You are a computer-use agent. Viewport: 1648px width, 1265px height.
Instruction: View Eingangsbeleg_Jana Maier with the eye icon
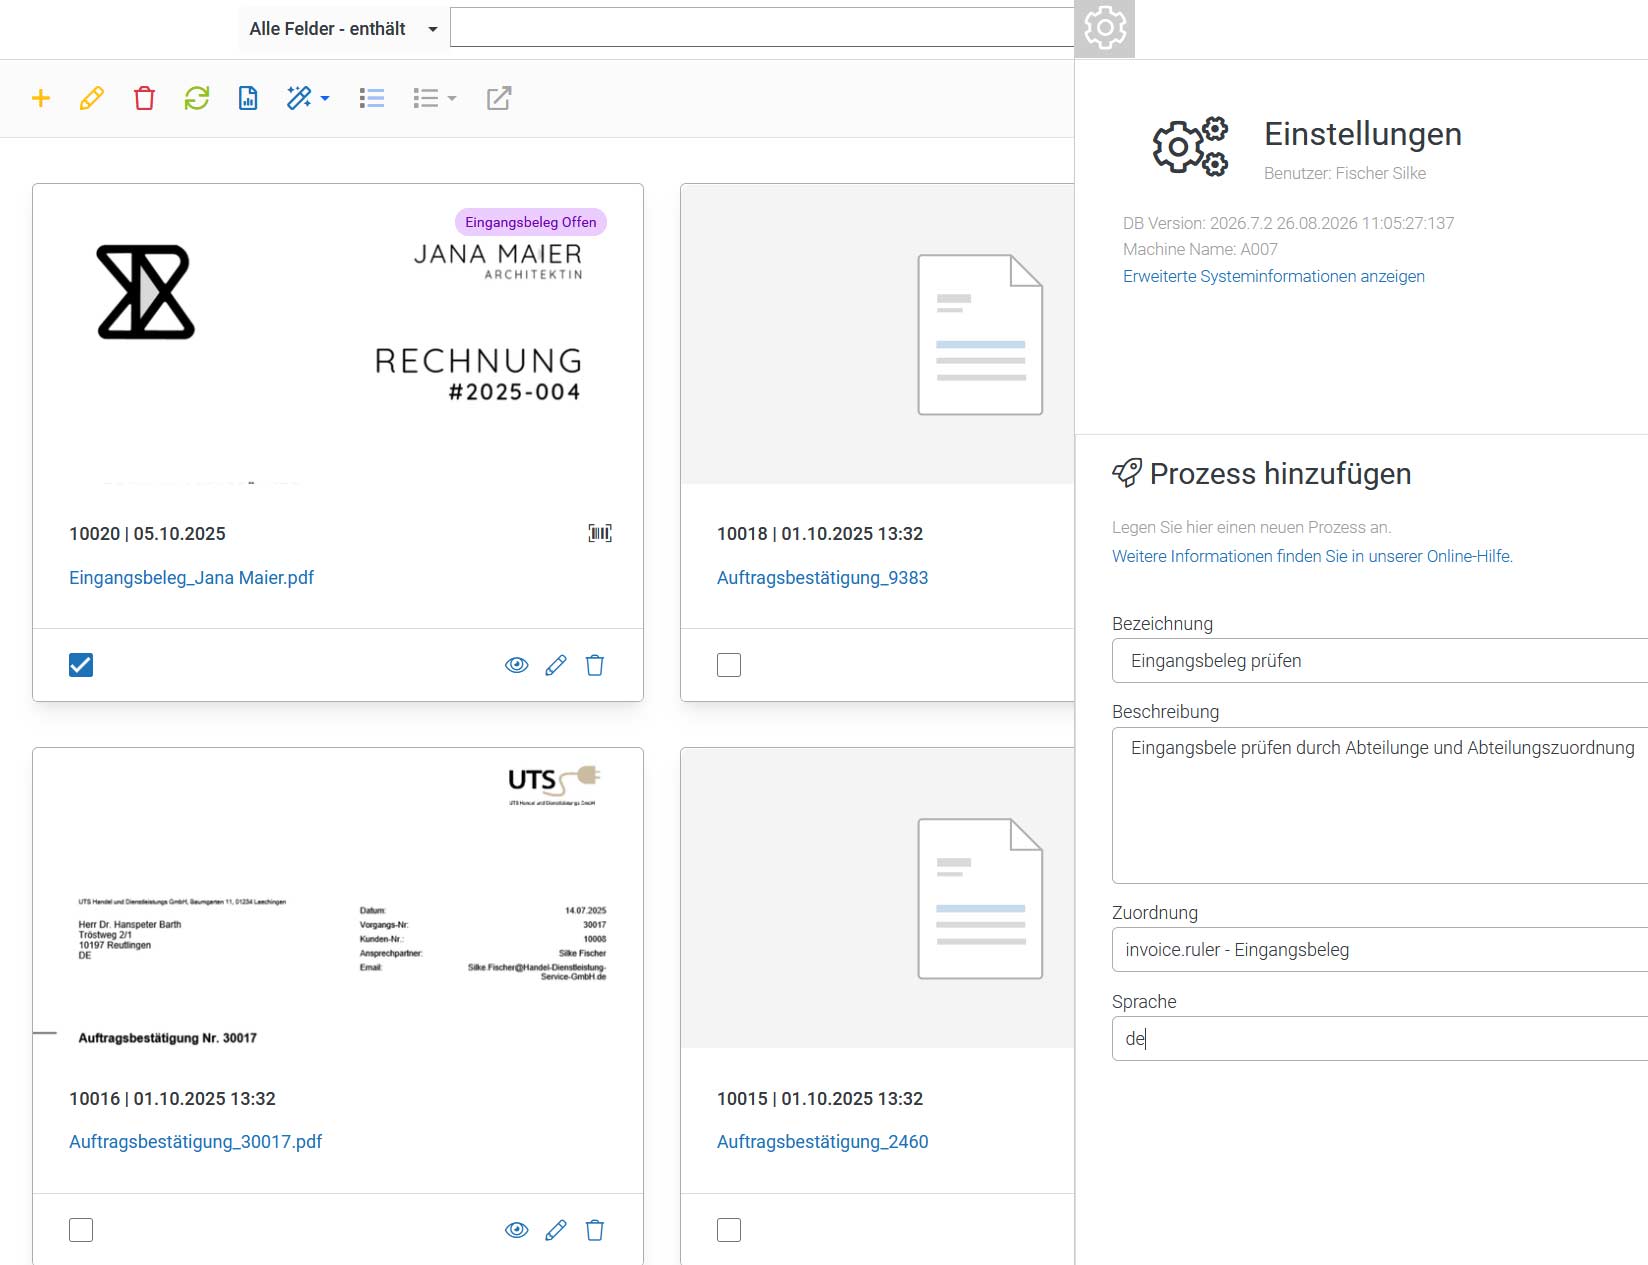517,665
